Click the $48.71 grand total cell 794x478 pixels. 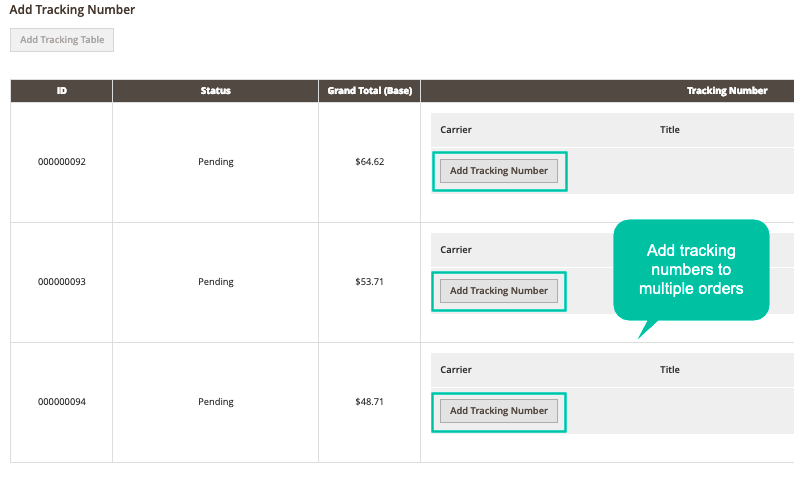tap(370, 402)
